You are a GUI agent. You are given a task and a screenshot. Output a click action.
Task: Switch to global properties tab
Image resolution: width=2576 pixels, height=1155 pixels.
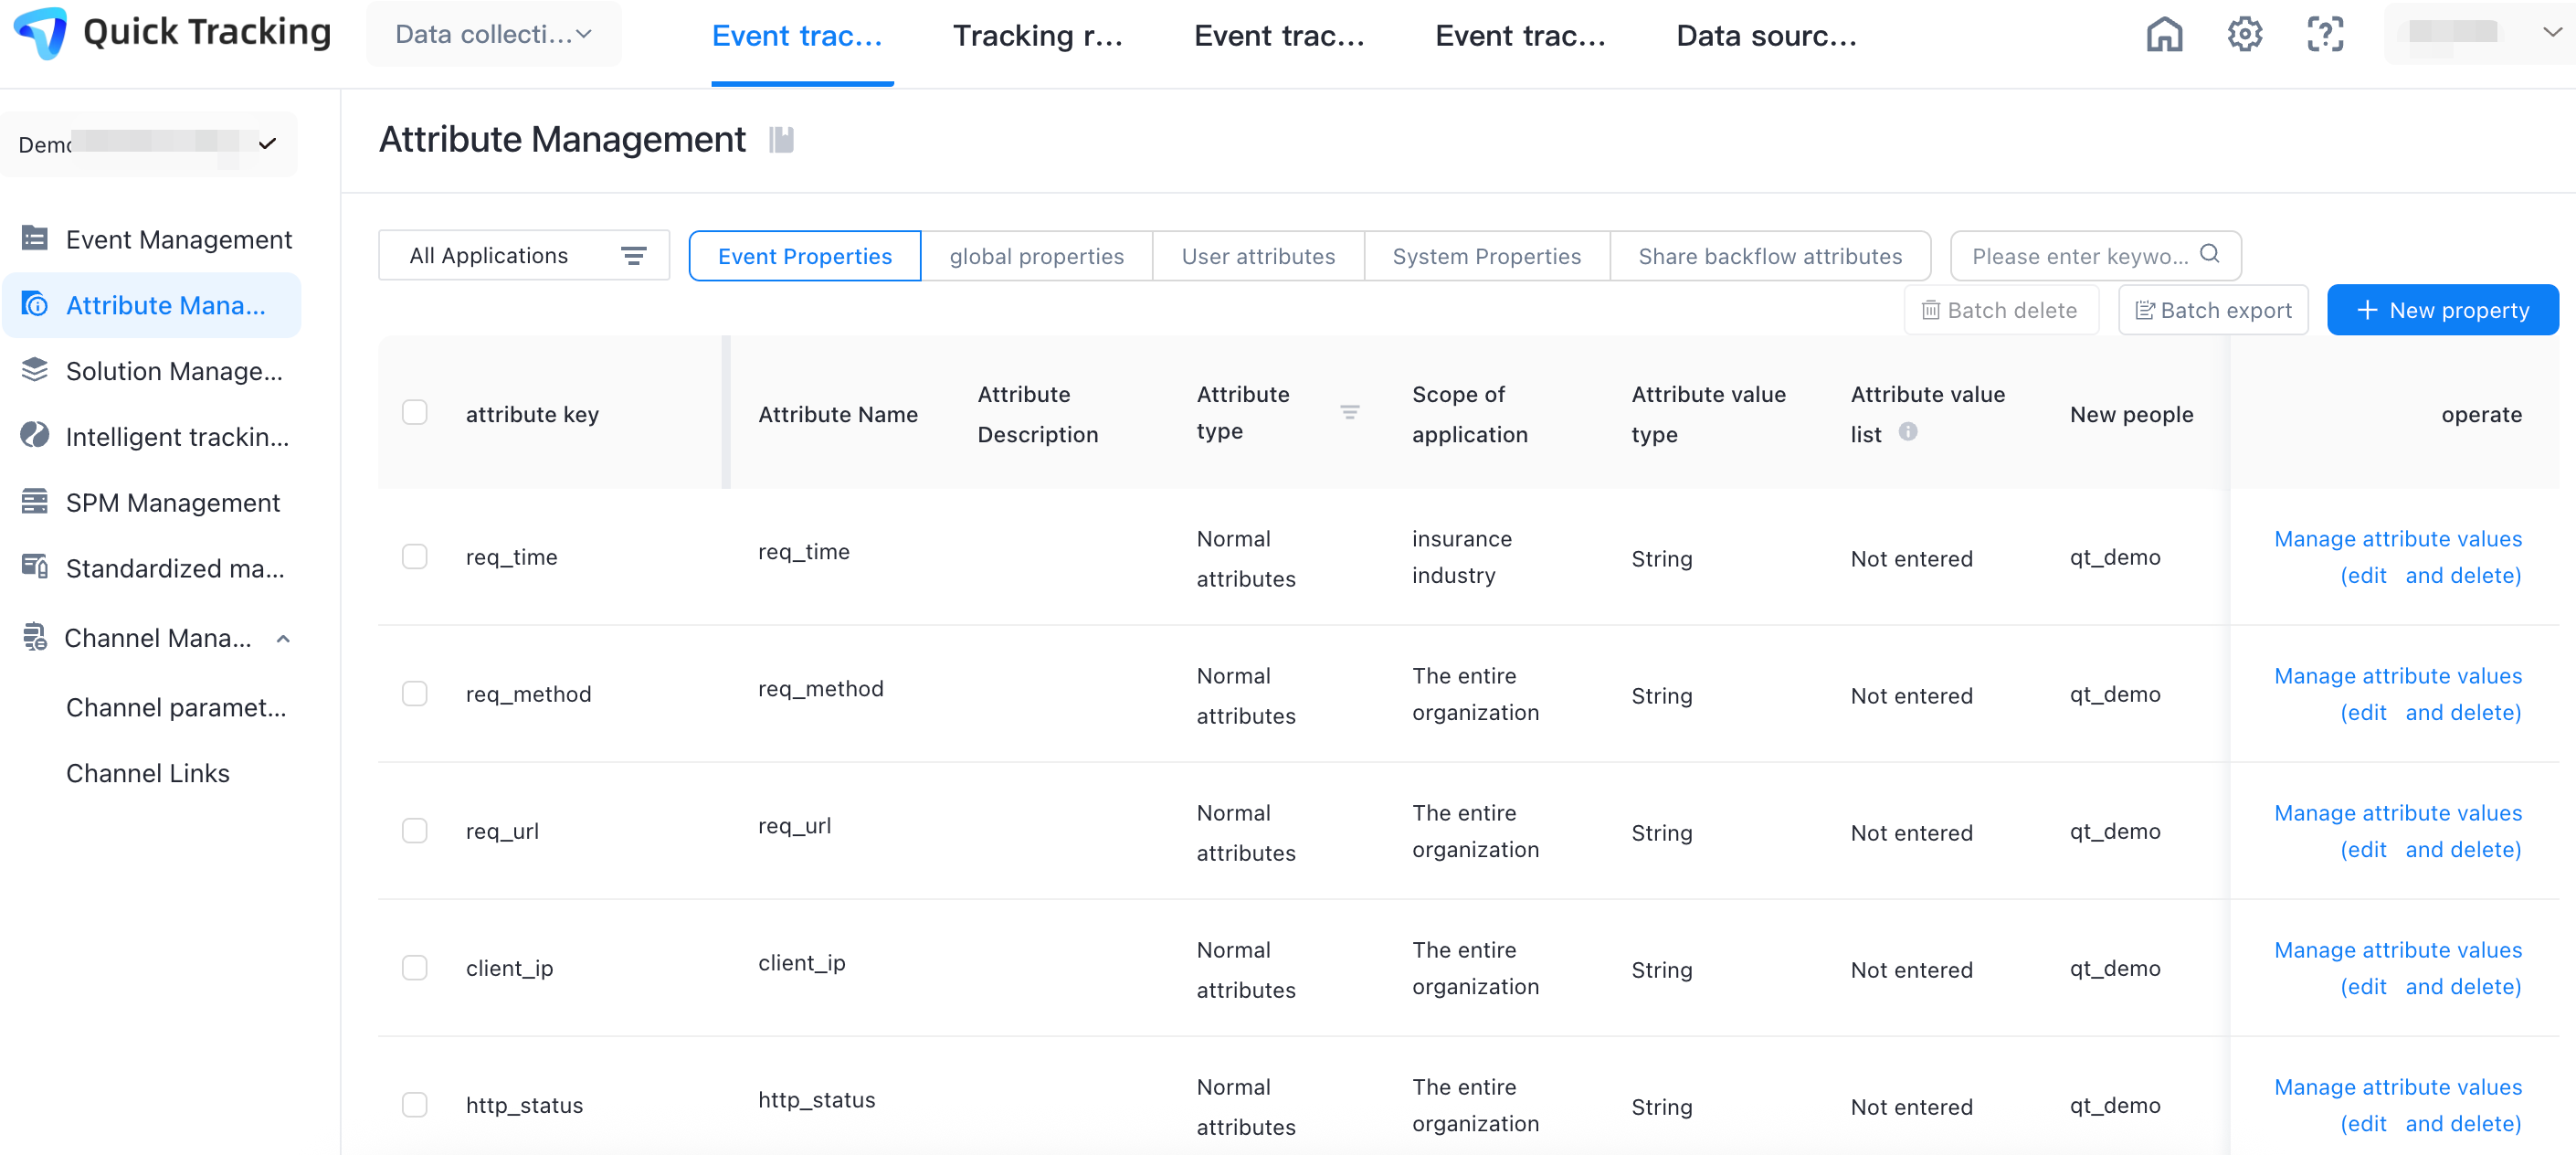coord(1036,256)
